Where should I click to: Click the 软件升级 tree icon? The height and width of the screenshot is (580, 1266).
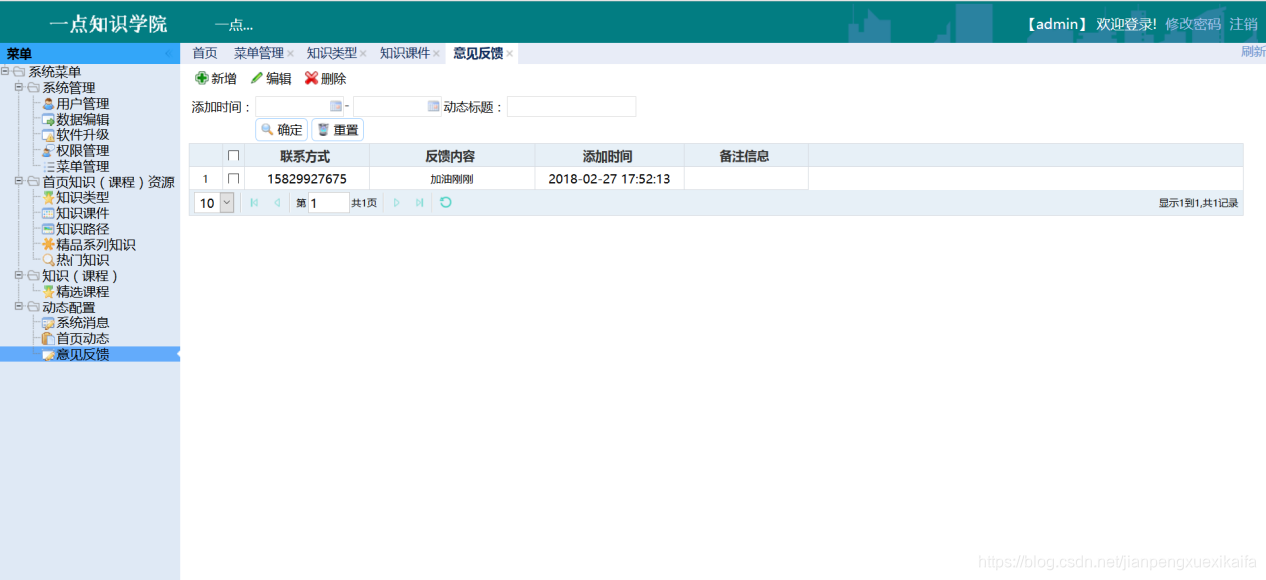48,135
